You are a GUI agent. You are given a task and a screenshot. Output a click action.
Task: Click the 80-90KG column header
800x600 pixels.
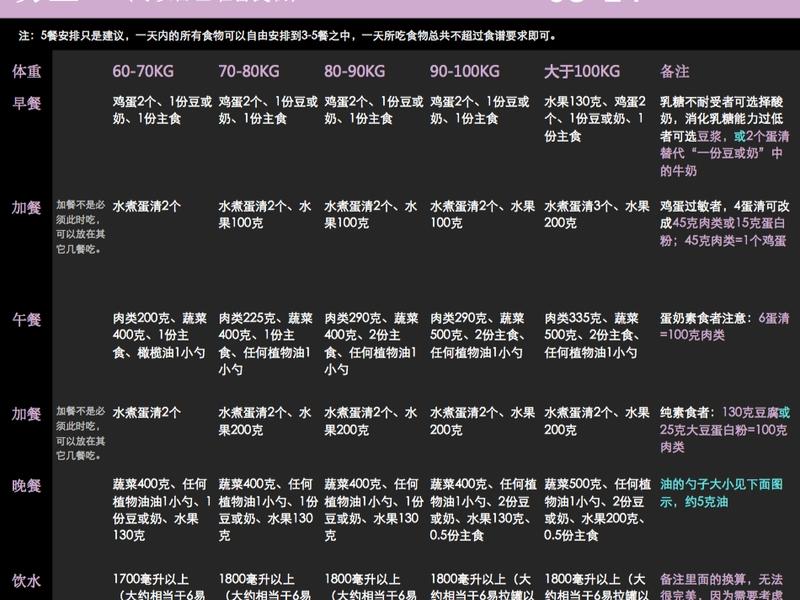[x=353, y=72]
